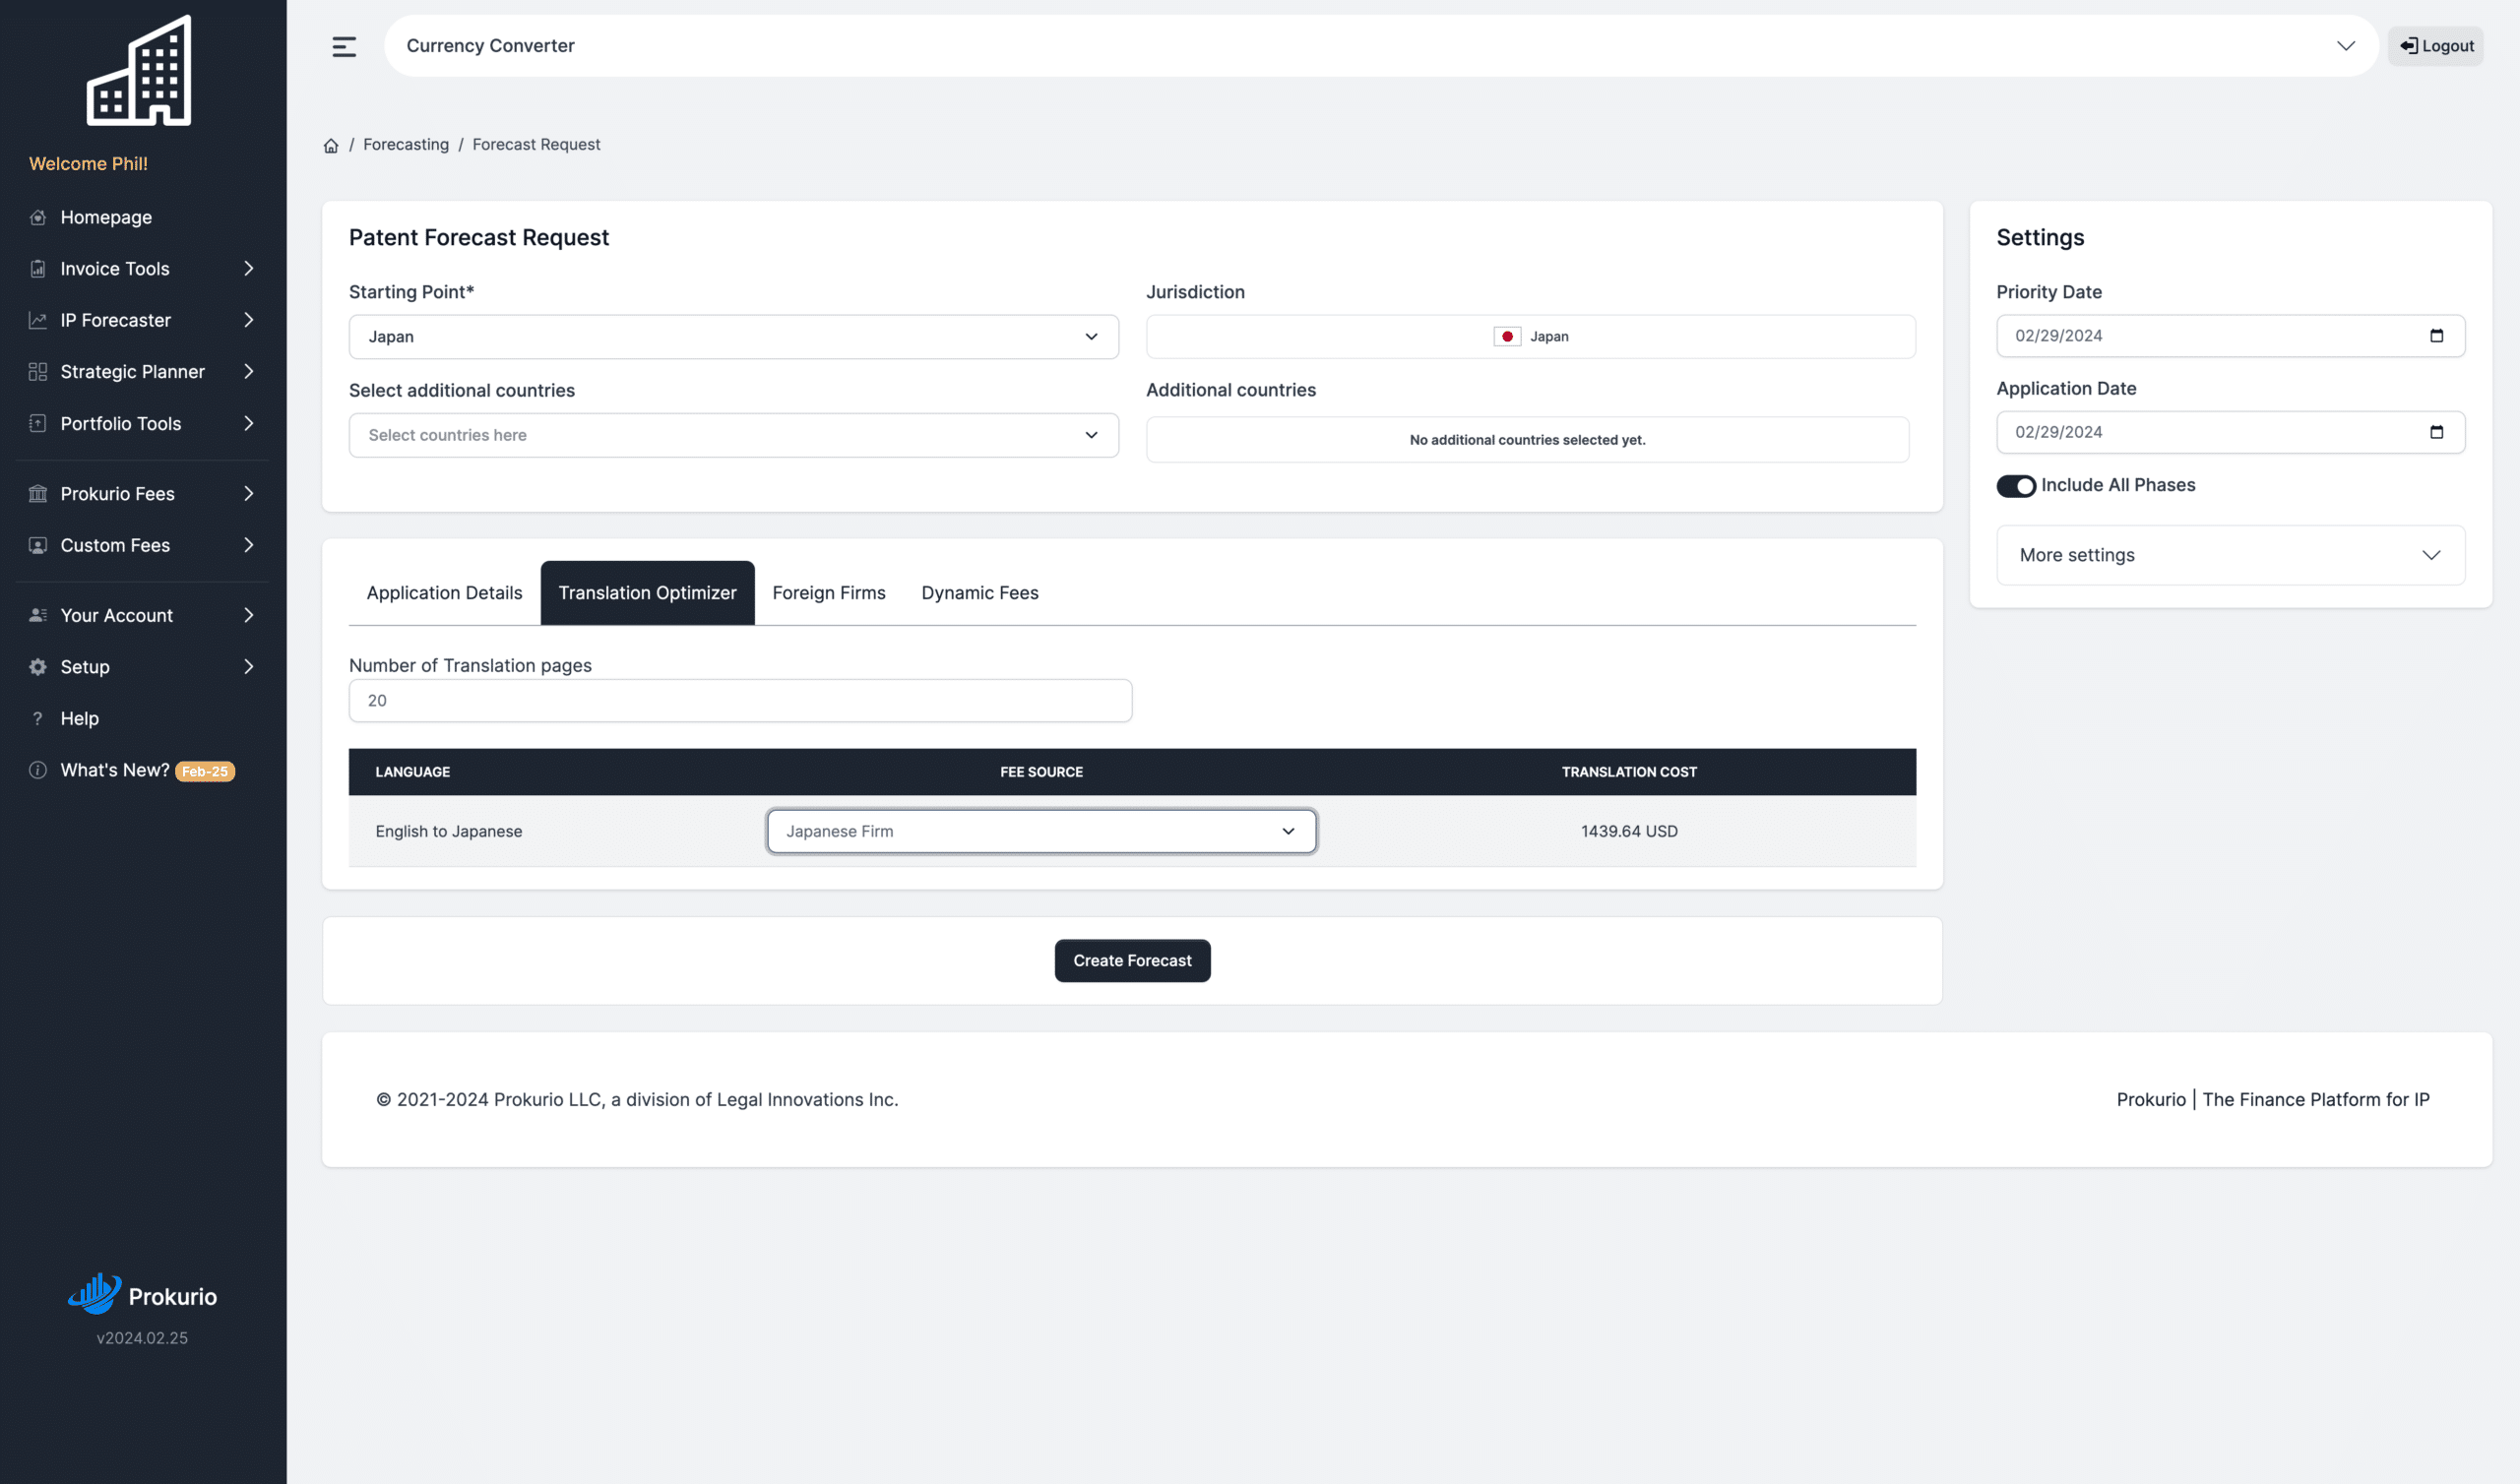Click the home icon in breadcrumb
This screenshot has height=1484, width=2520.
pos(331,146)
